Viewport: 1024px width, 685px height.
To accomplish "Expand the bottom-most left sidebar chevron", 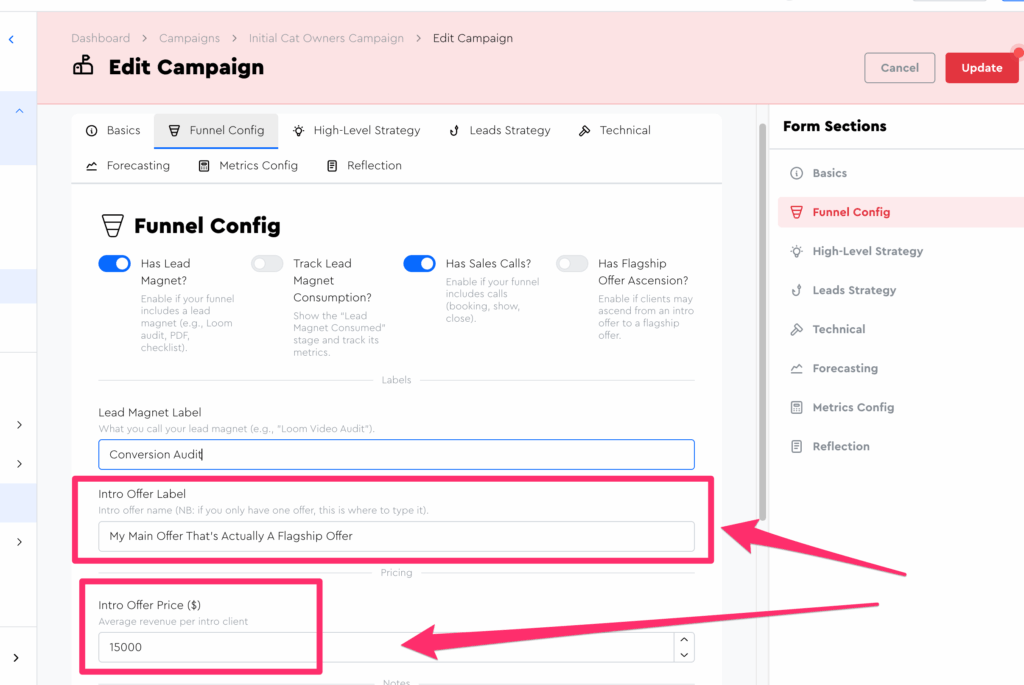I will pos(18,657).
